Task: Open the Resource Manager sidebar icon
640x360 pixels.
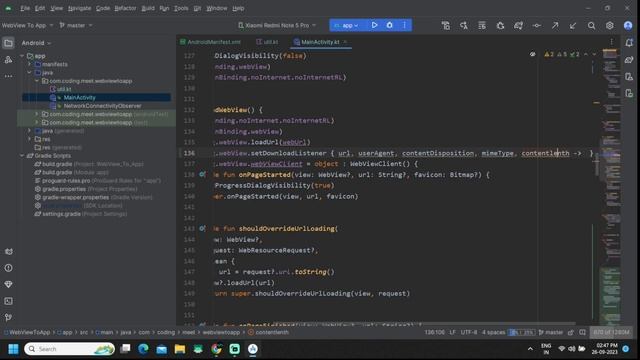Action: coord(8,60)
